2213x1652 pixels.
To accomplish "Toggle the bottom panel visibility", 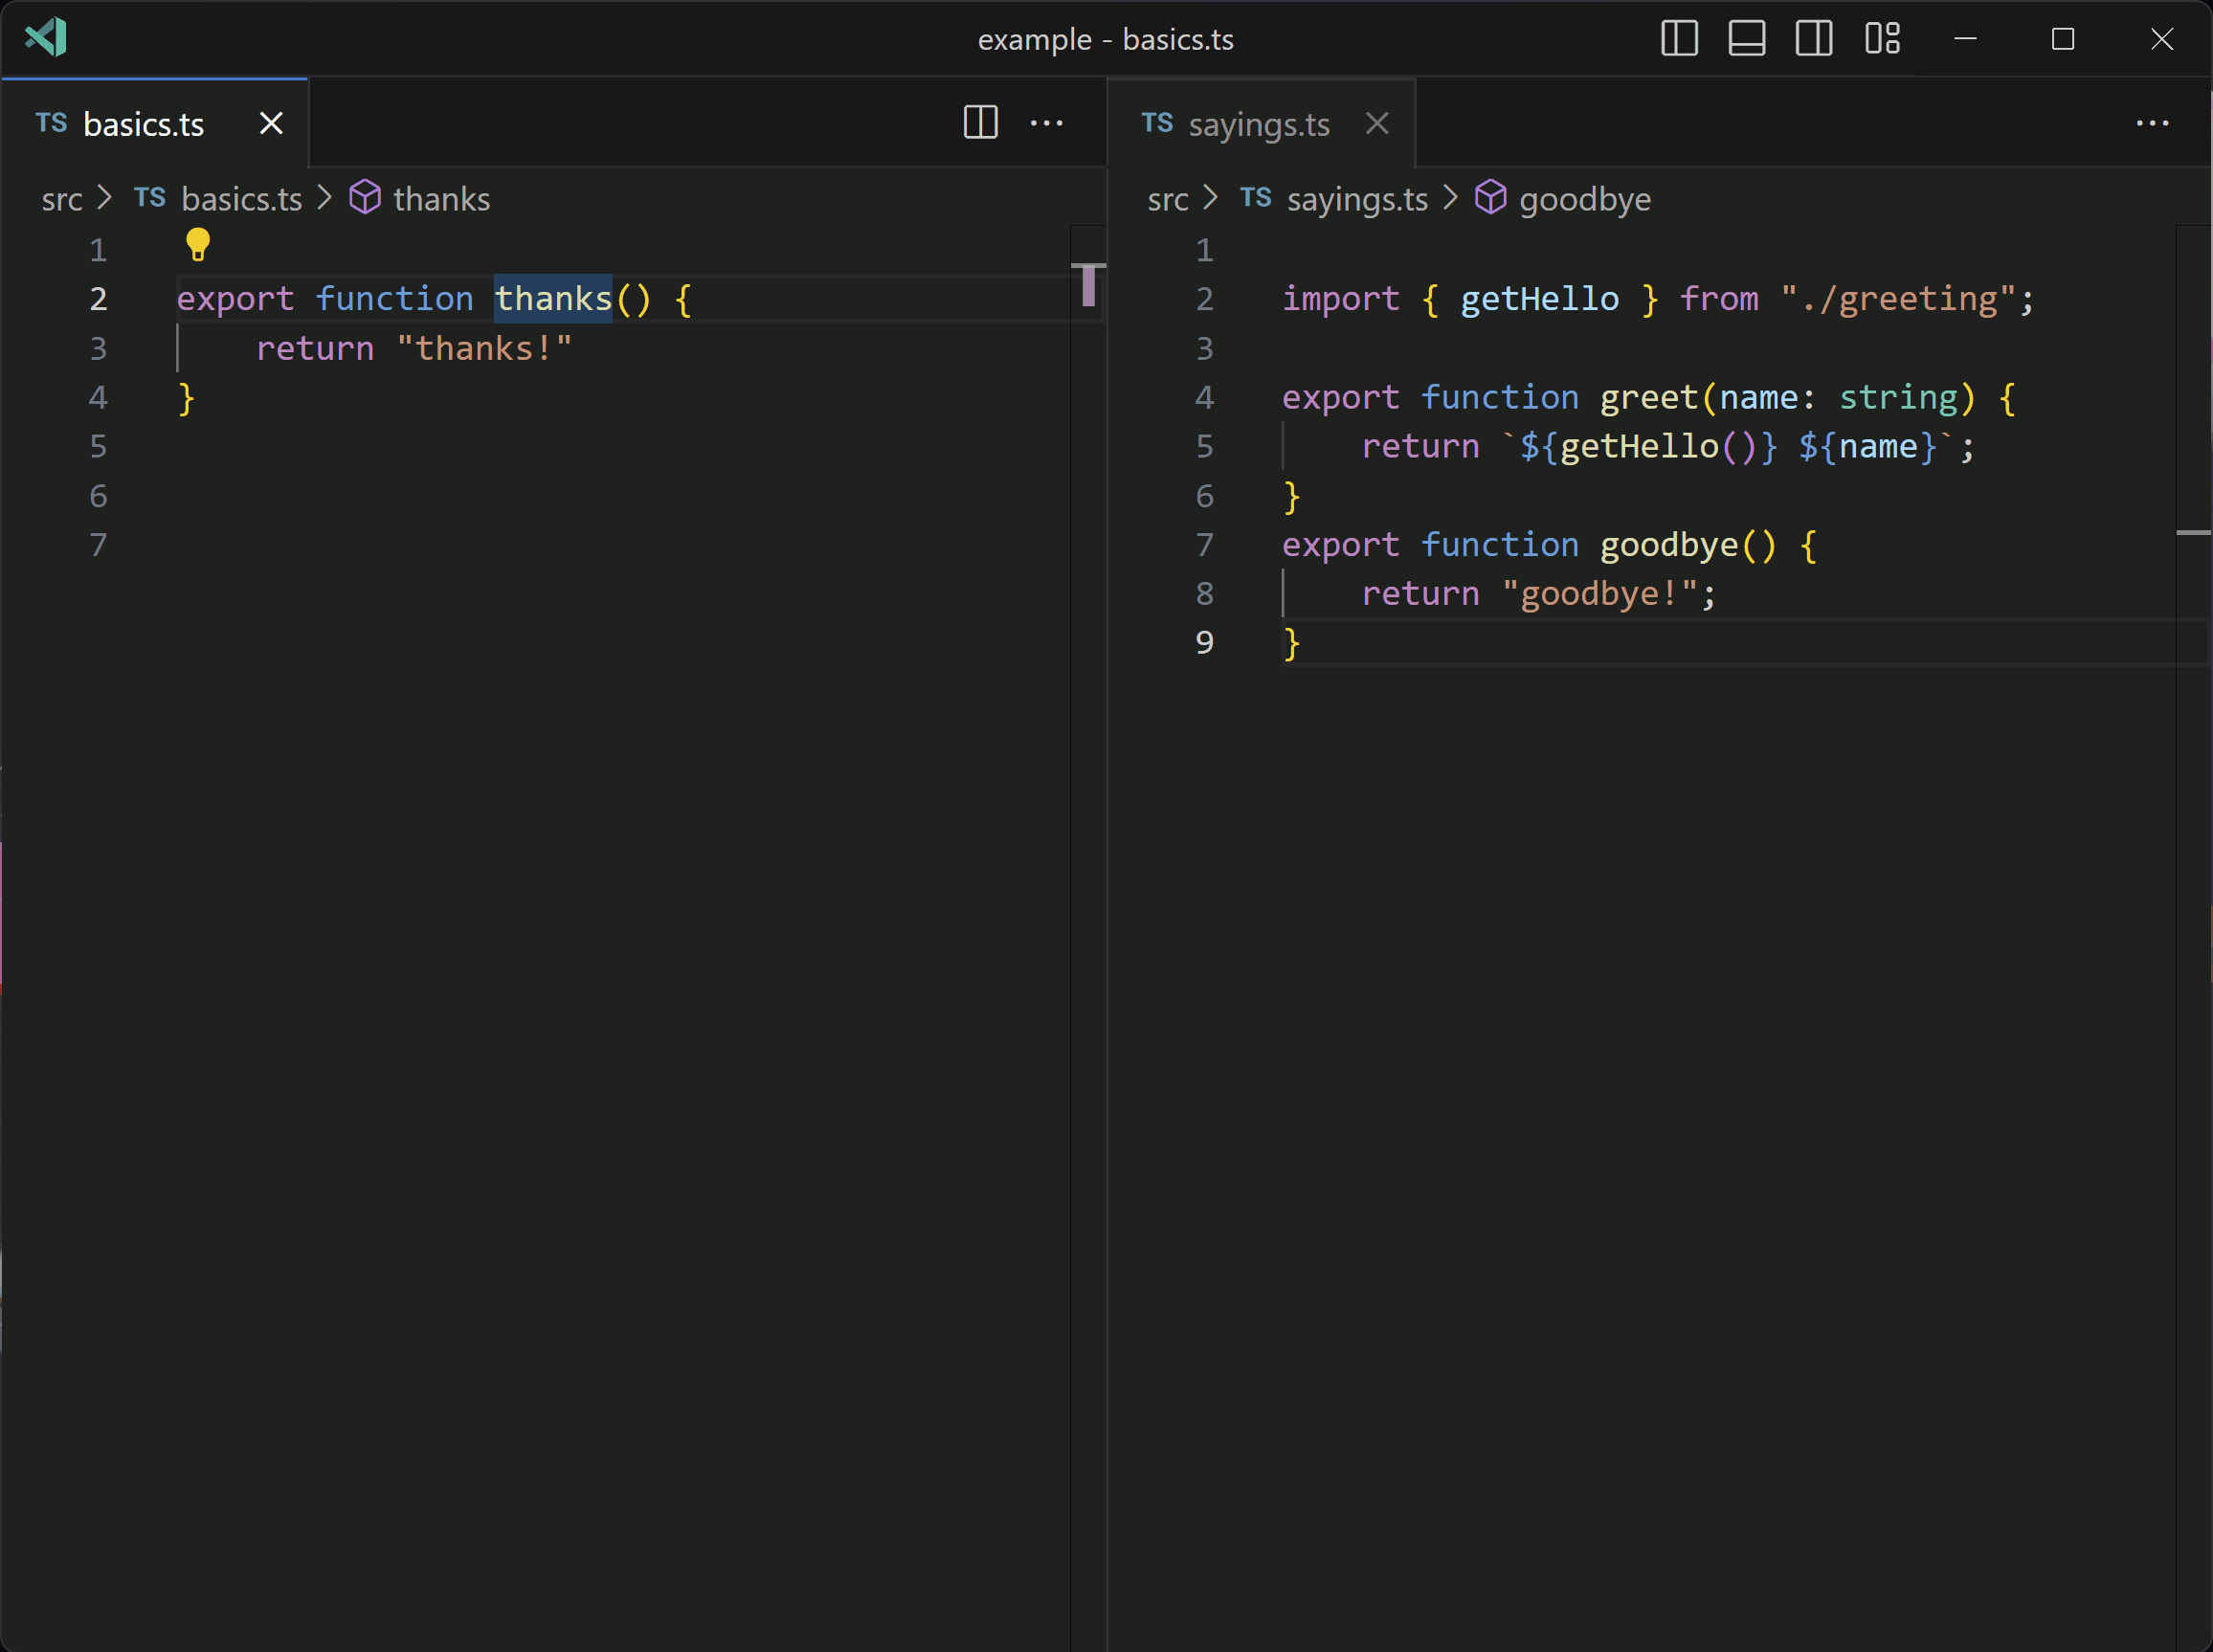I will point(1746,39).
